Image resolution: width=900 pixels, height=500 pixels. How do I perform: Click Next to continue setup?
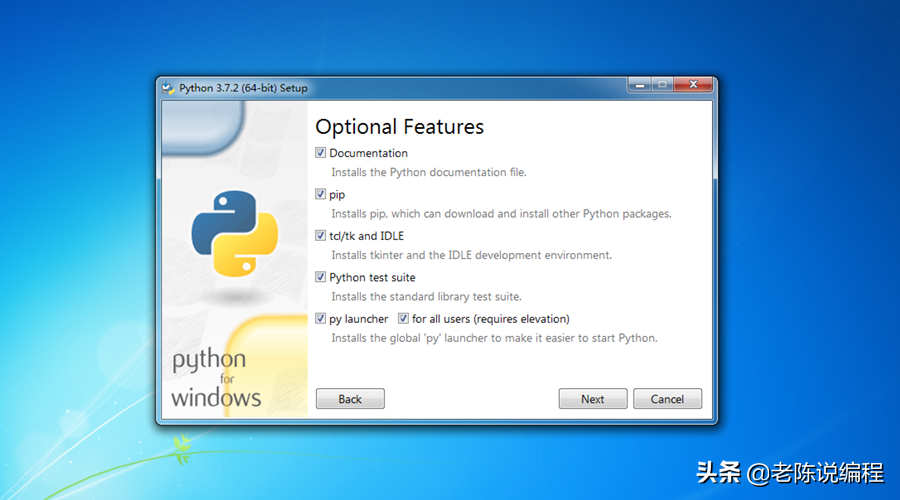tap(593, 399)
